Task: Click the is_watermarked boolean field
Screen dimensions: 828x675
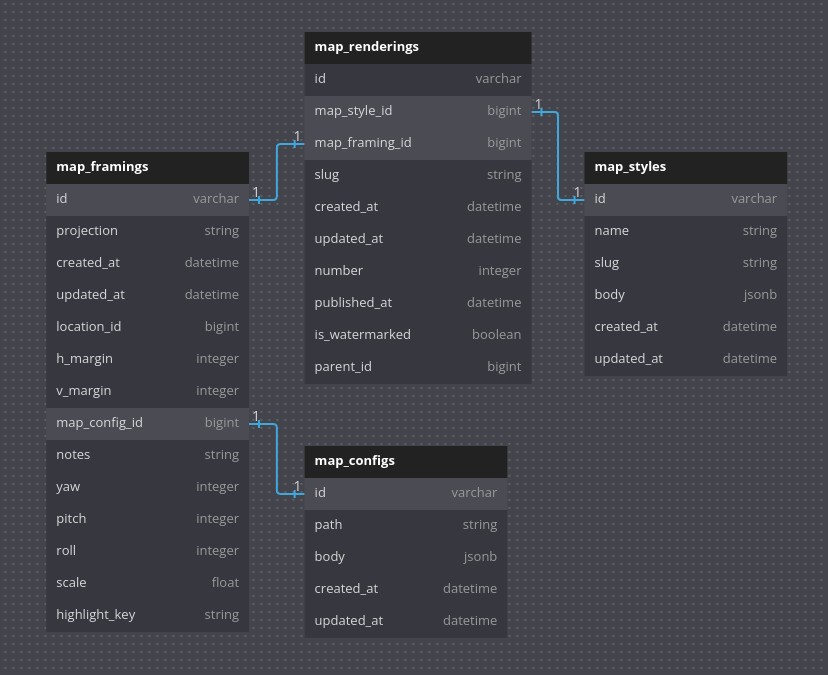Action: tap(418, 335)
